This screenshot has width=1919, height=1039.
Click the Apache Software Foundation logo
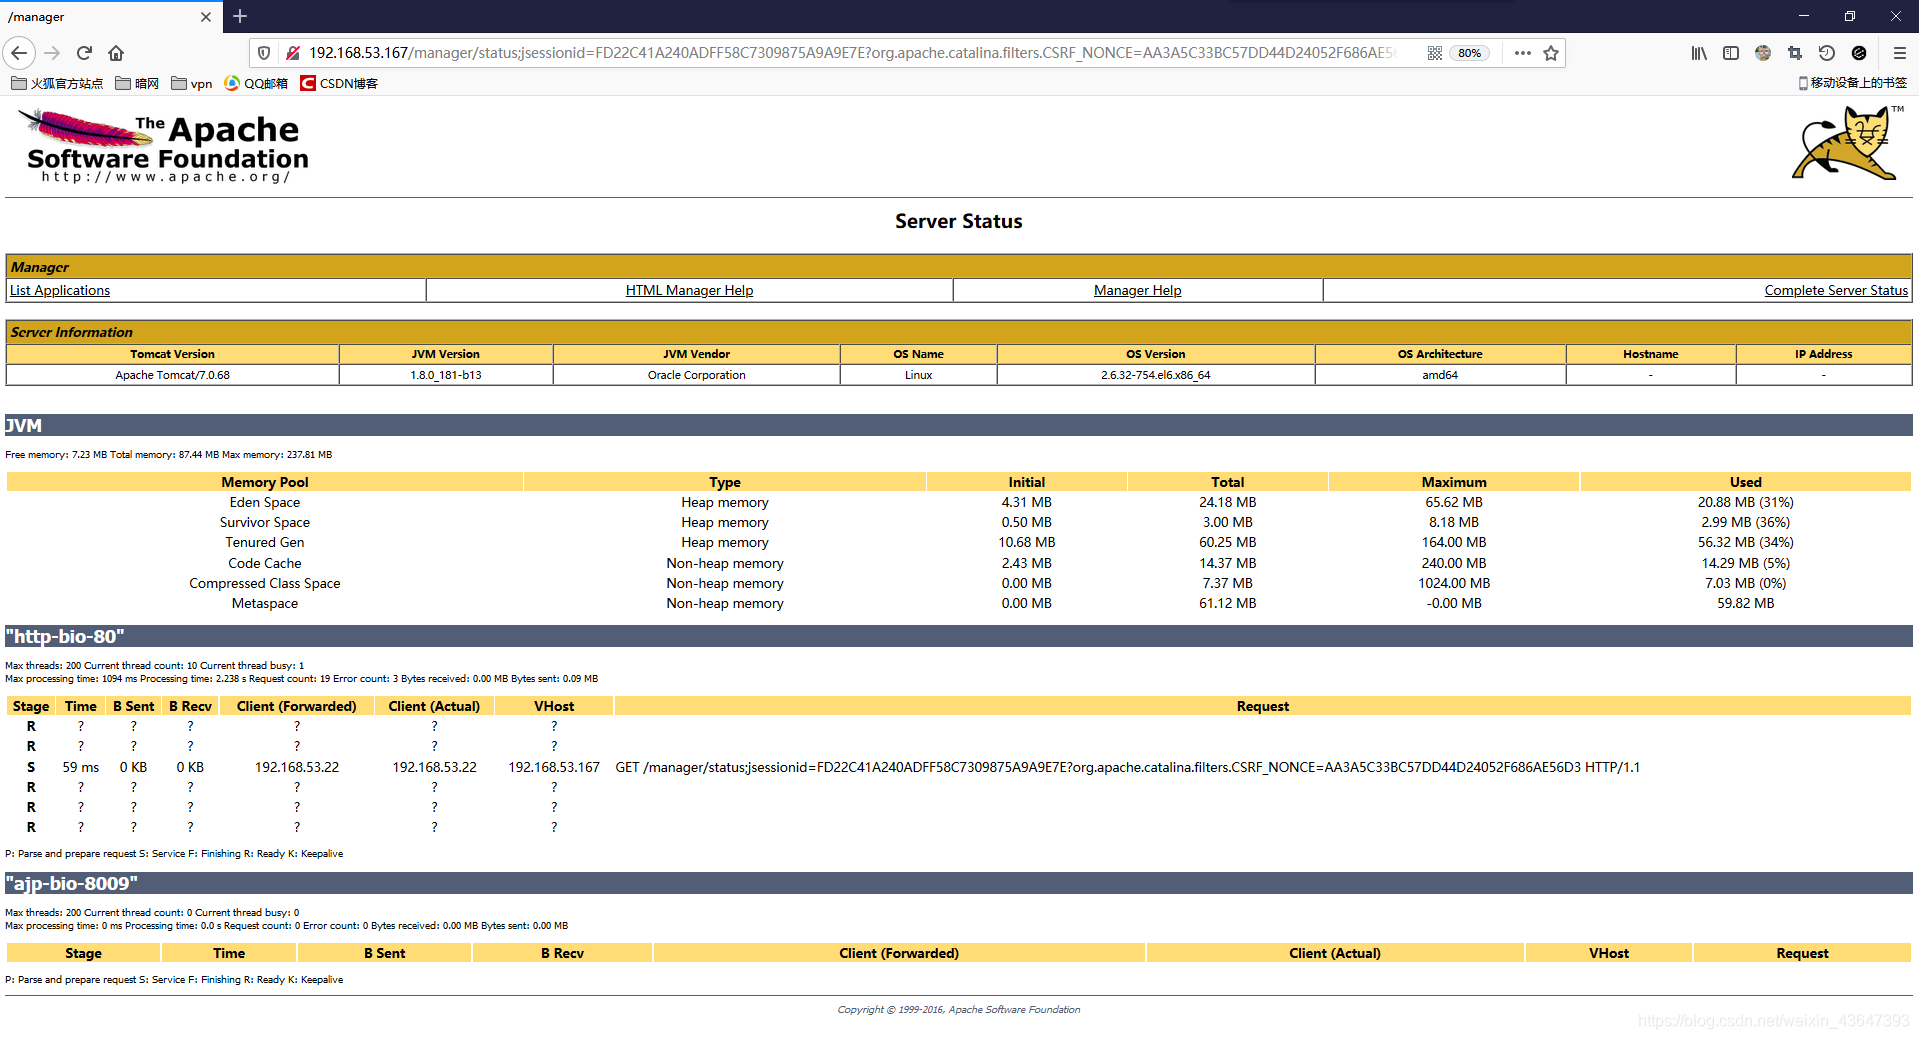click(163, 147)
